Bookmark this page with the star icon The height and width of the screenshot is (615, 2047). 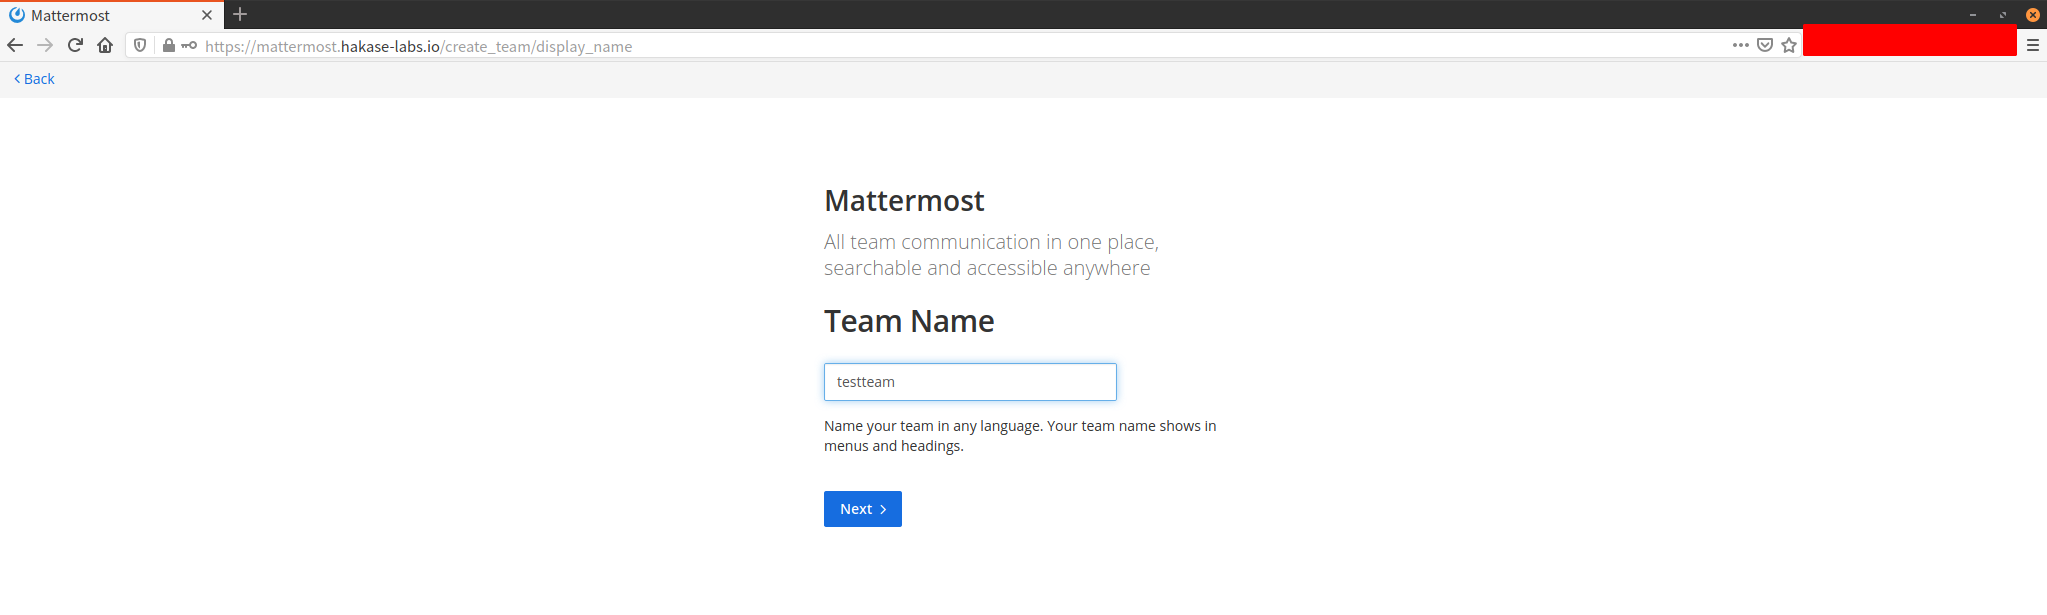point(1789,45)
